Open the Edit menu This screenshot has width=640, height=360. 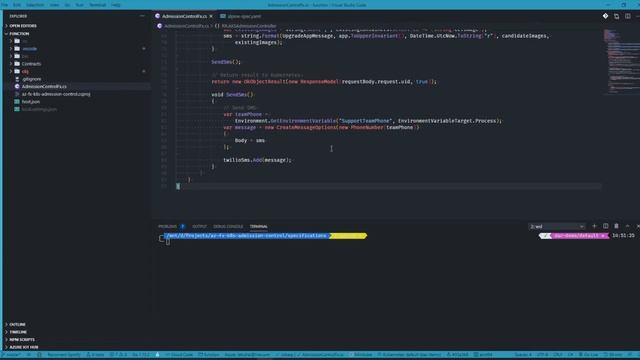click(x=17, y=5)
